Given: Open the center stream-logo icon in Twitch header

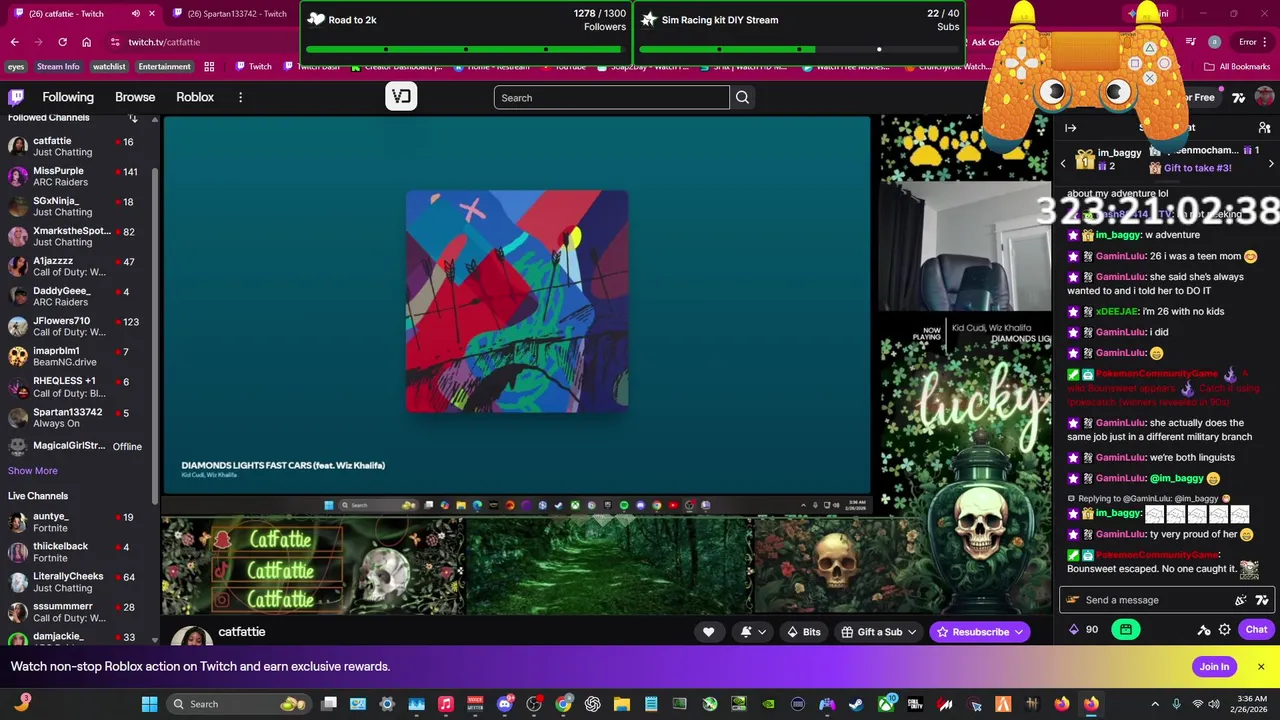Looking at the screenshot, I should pos(401,97).
